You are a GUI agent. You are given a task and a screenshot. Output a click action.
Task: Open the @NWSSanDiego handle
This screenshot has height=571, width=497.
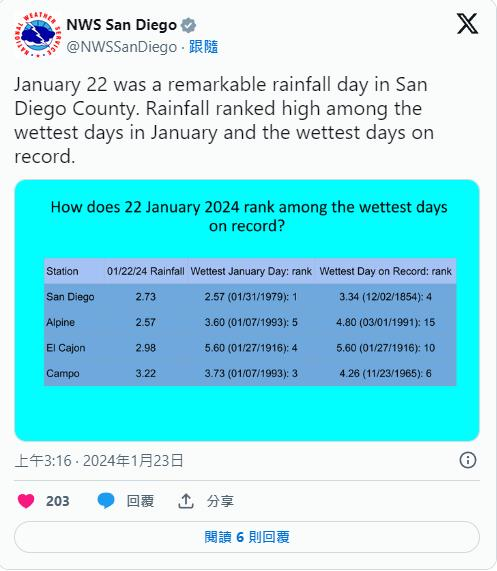click(x=122, y=47)
